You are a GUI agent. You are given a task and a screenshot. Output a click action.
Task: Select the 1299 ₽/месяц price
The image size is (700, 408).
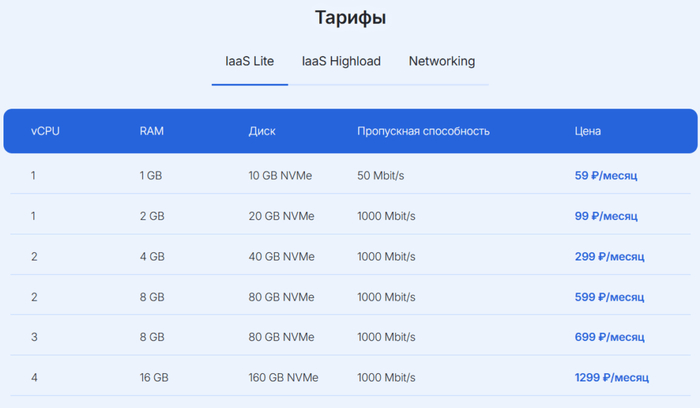click(x=611, y=378)
